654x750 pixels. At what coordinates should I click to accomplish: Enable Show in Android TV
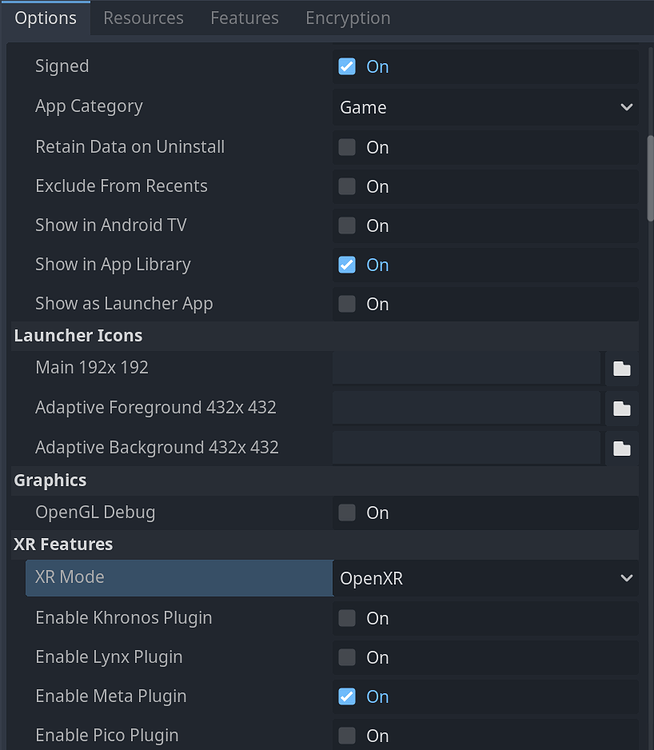point(347,226)
